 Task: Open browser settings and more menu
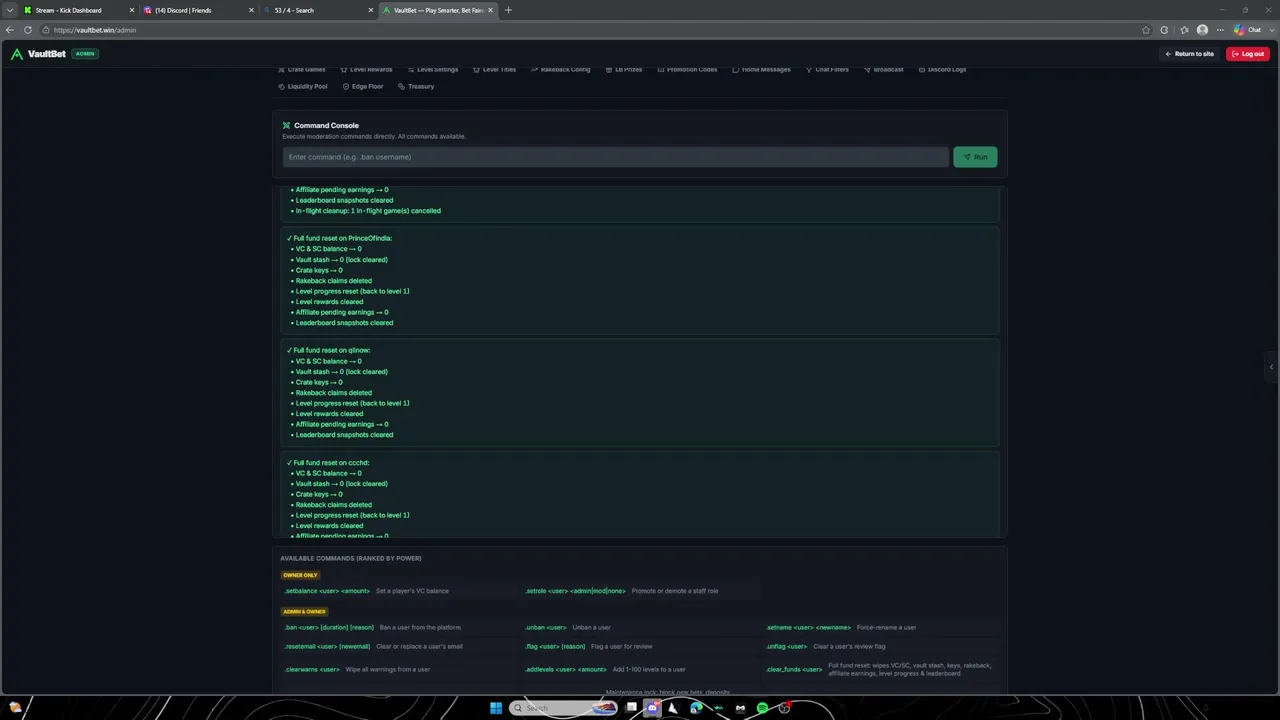coord(1220,30)
